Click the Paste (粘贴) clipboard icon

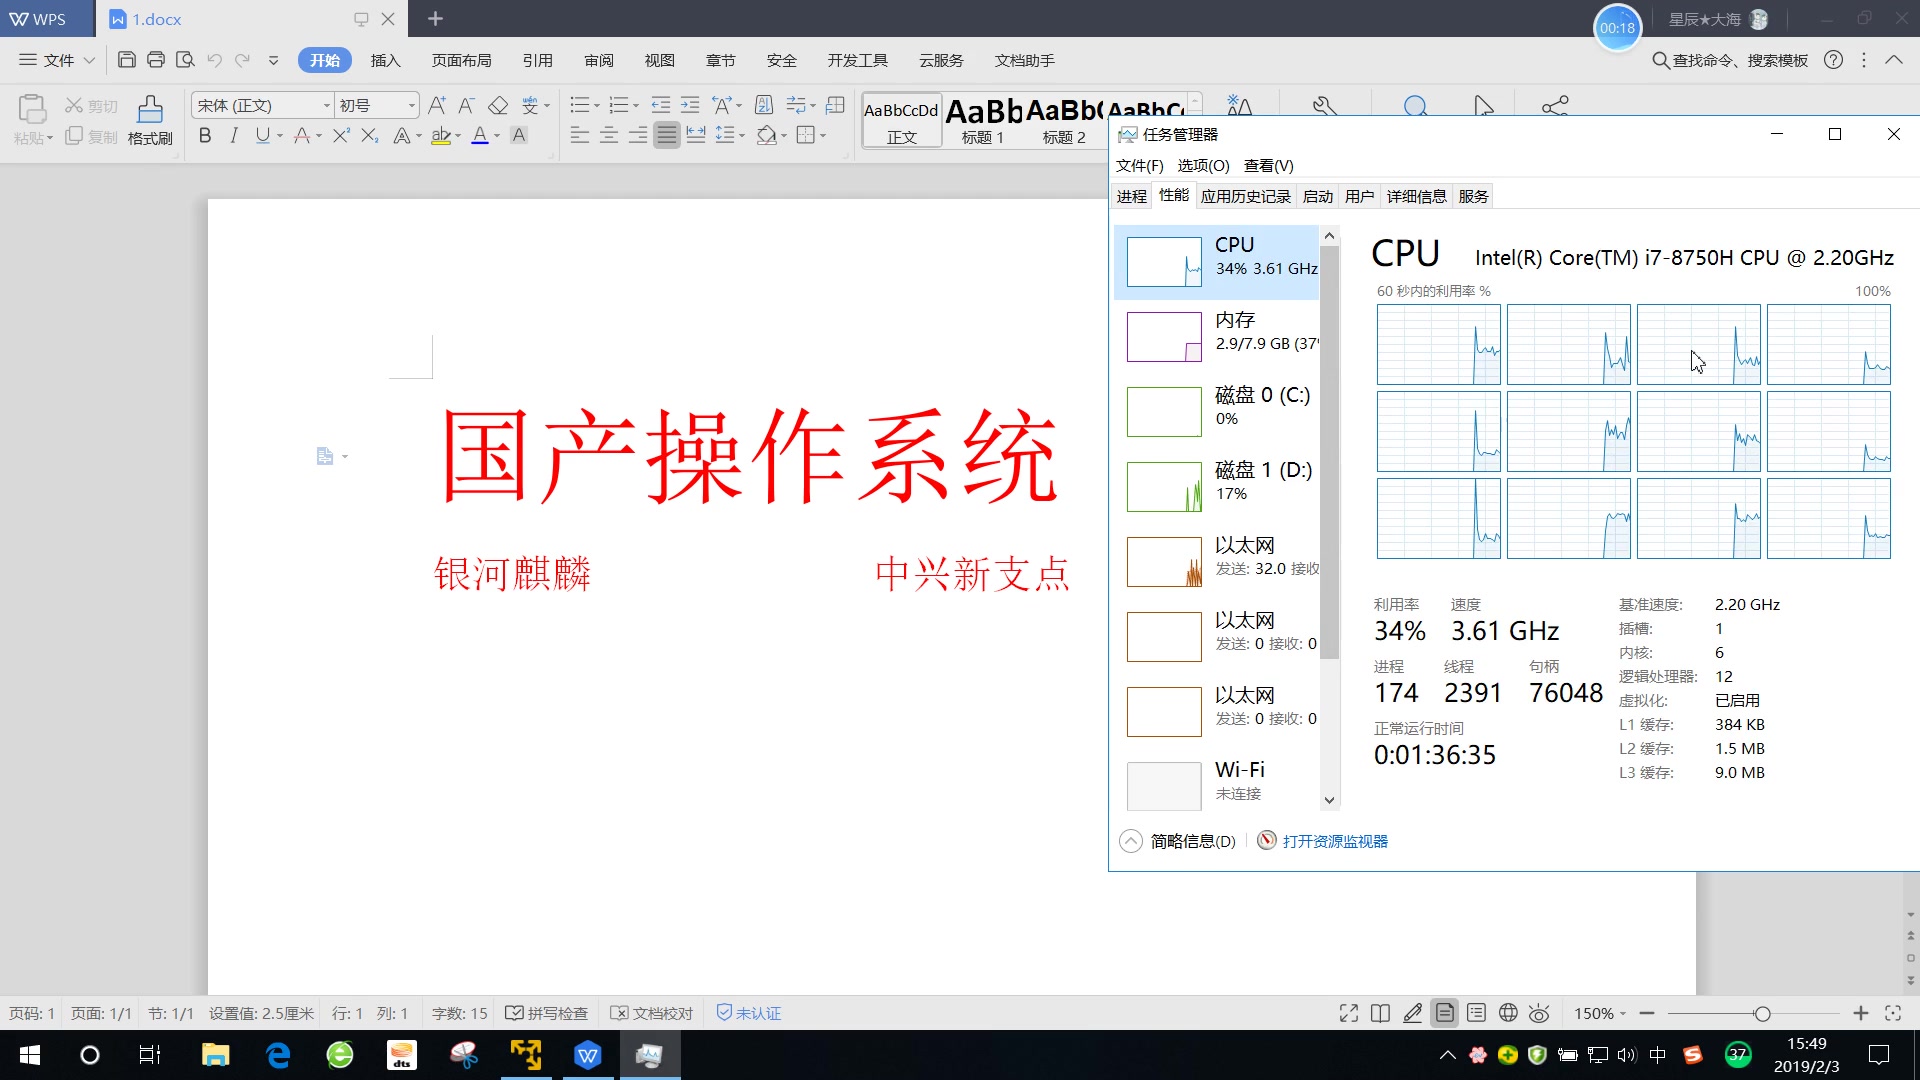(x=32, y=108)
